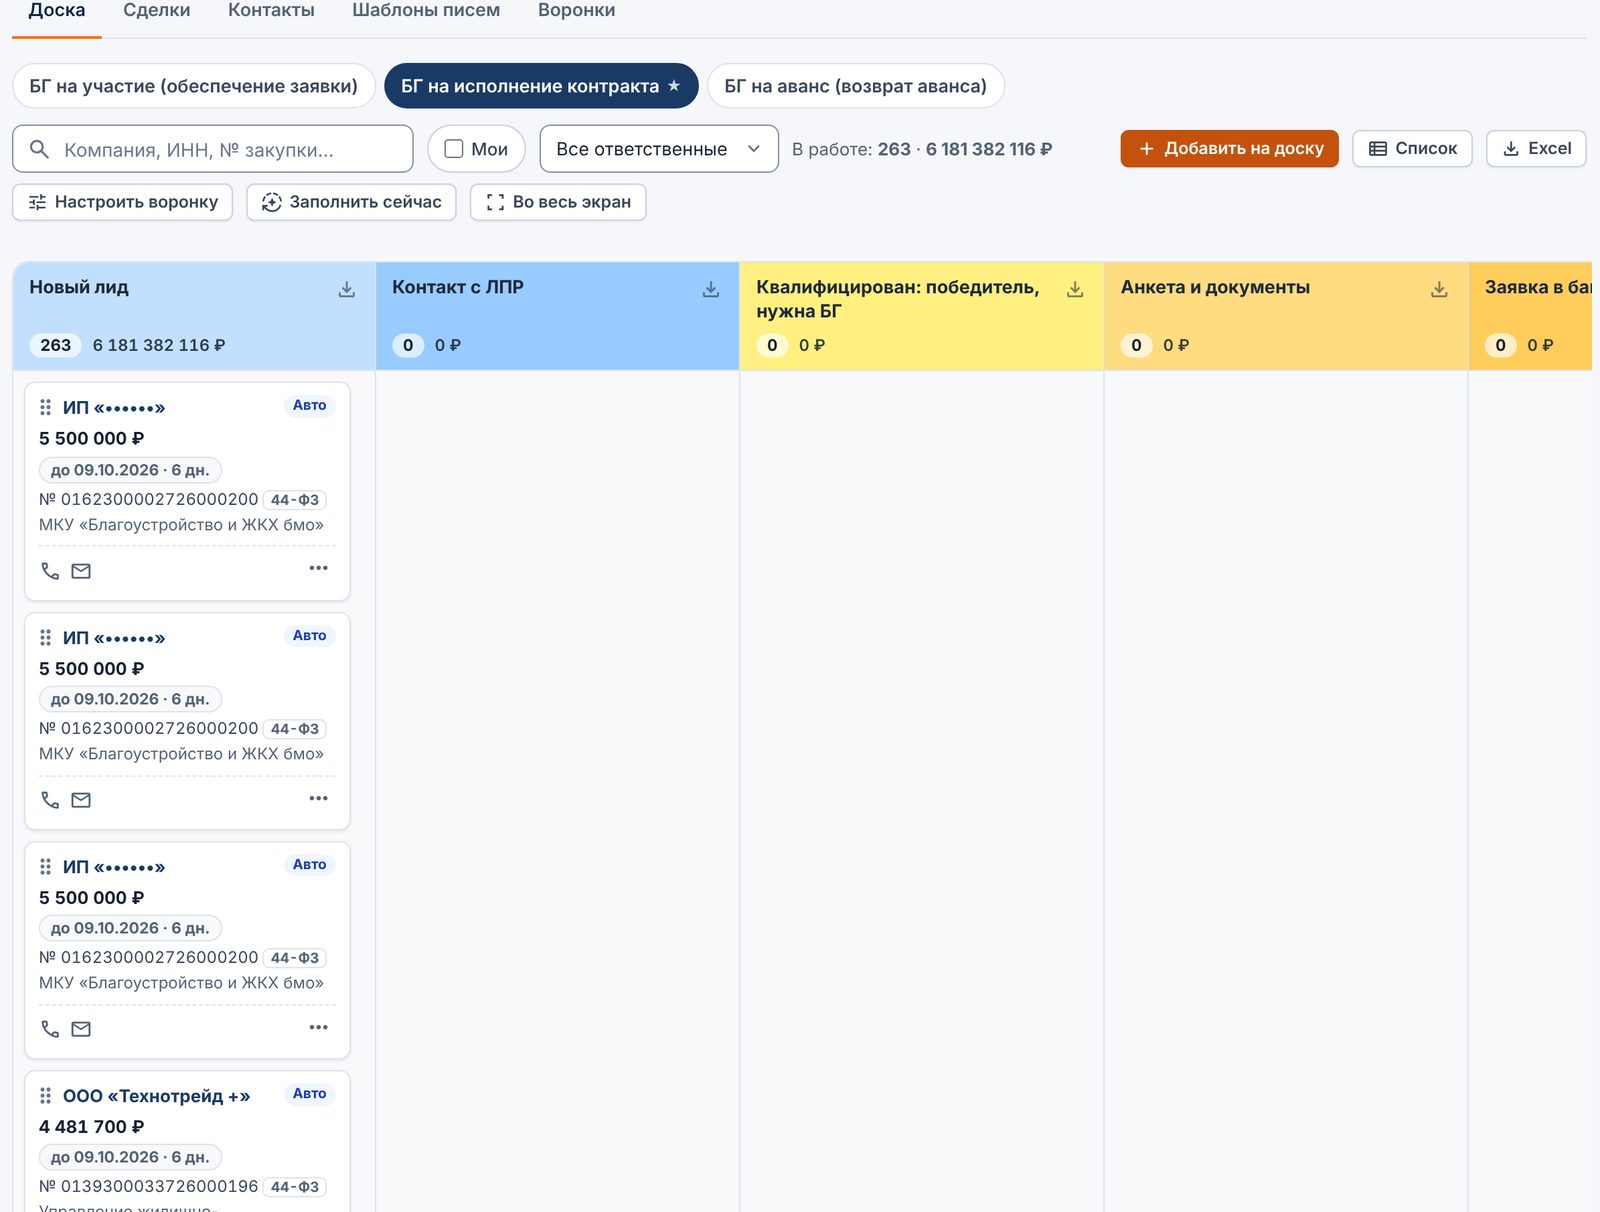Viewport: 1600px width, 1212px height.
Task: Open the Шаблоны писем tab
Action: (x=426, y=11)
